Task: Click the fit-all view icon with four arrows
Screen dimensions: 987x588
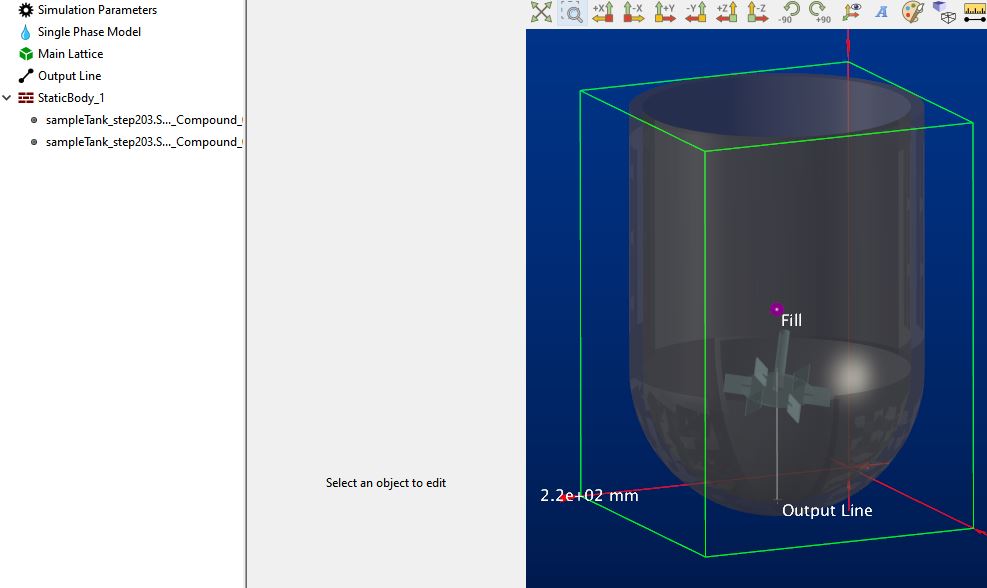Action: 541,11
